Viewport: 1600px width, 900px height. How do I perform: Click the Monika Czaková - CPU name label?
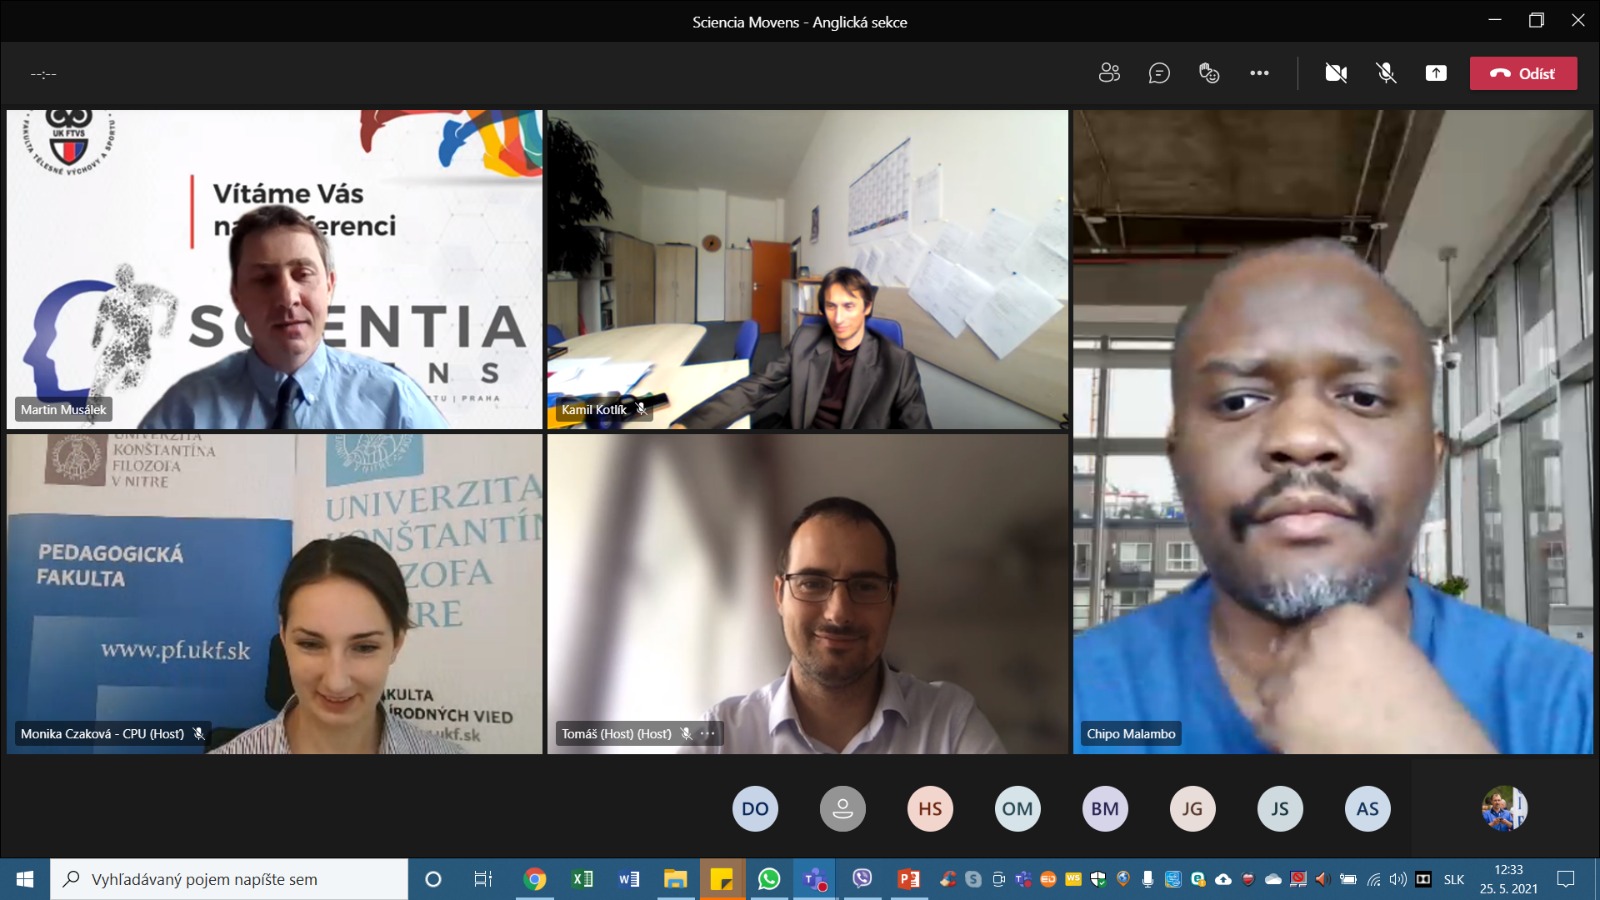pos(102,734)
